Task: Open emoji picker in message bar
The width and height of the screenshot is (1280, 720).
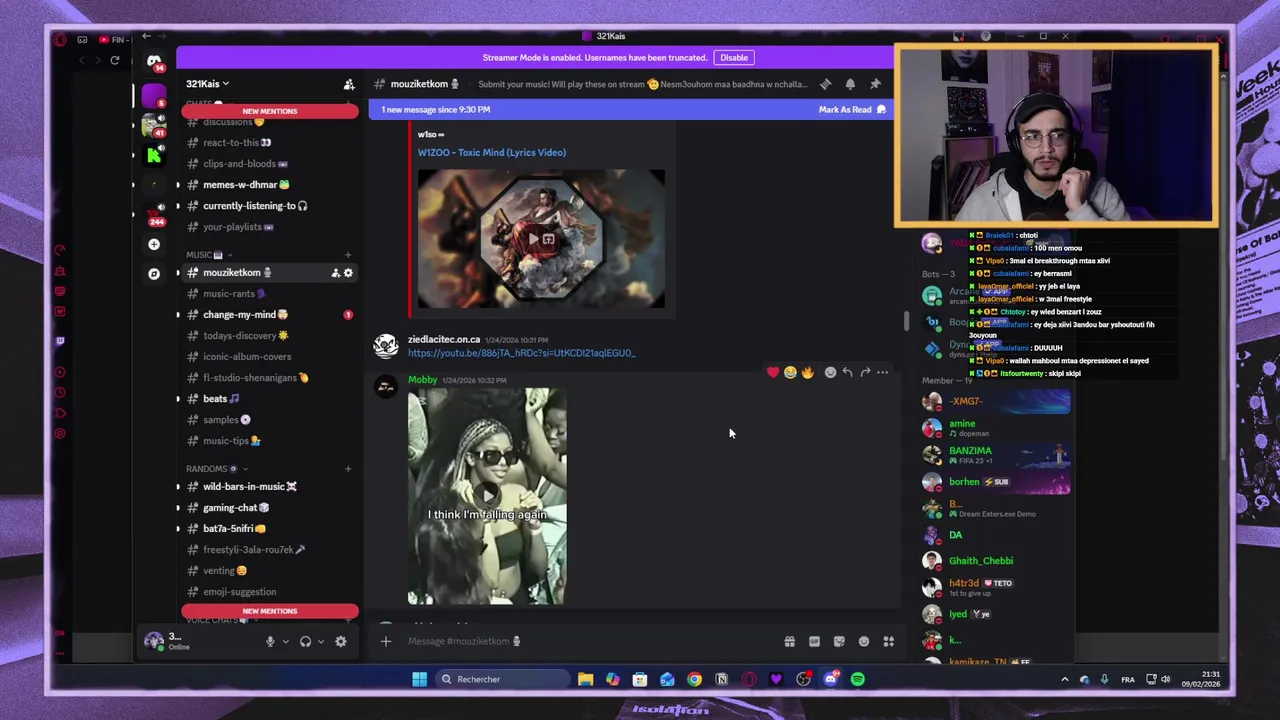Action: pos(864,642)
